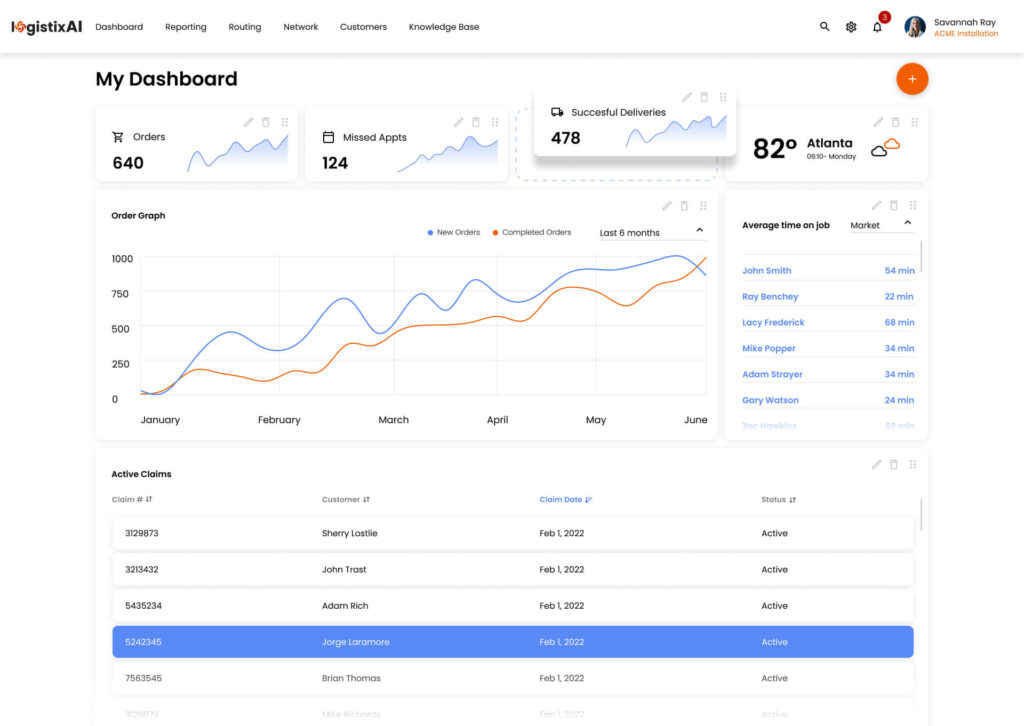Open the Network menu item
The width and height of the screenshot is (1024, 726).
[300, 27]
